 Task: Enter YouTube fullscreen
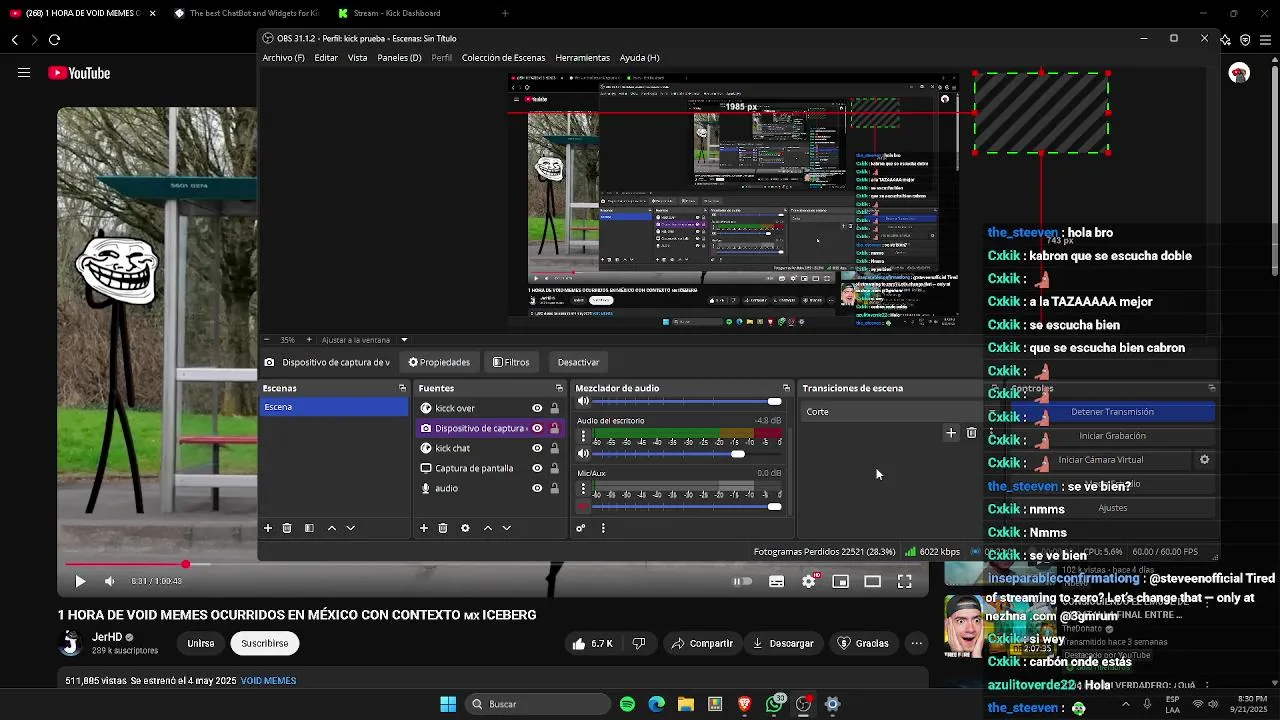coord(905,581)
